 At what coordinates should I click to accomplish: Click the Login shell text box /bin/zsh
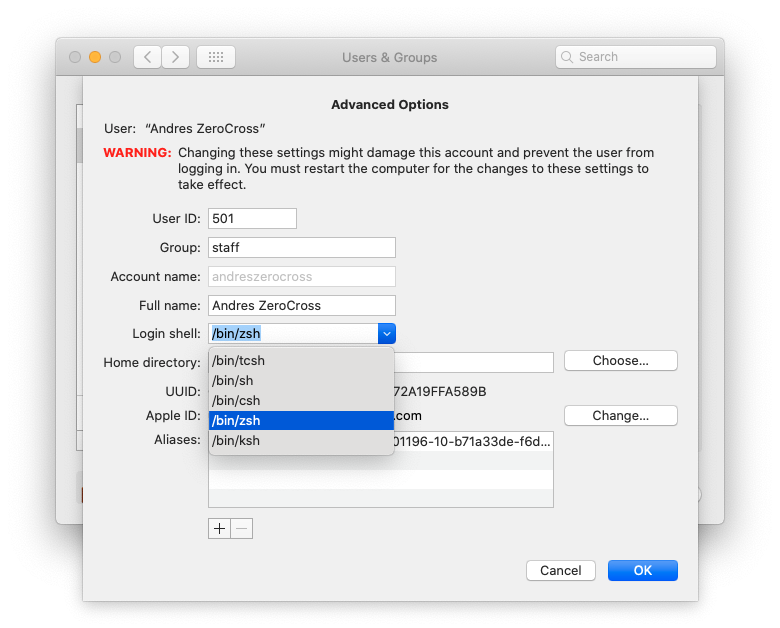click(293, 333)
